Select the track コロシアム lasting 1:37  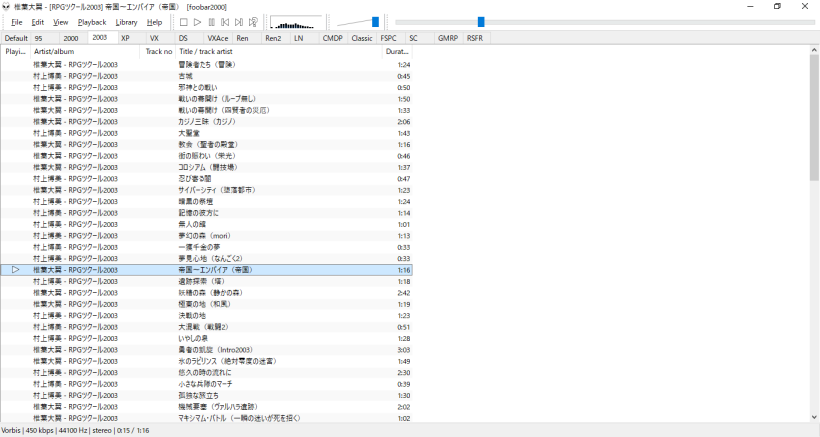(207, 167)
